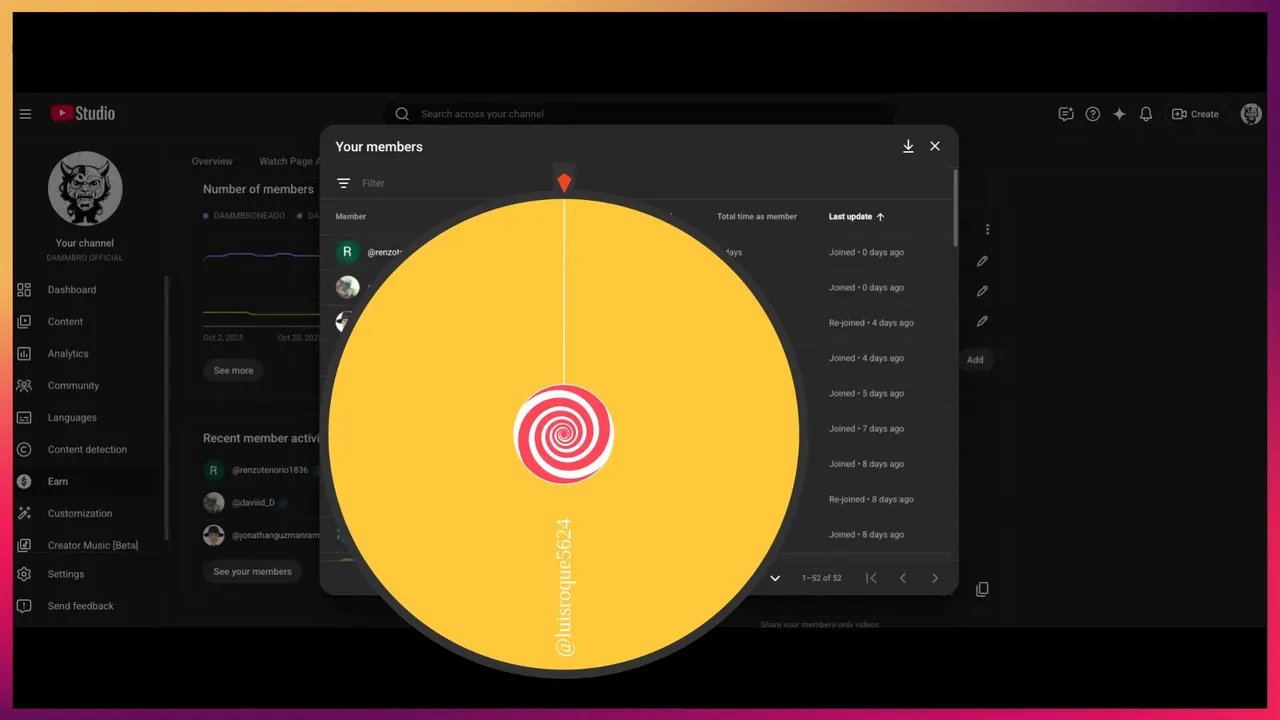
Task: Click the red pointer marker atop the wheel
Action: (564, 182)
